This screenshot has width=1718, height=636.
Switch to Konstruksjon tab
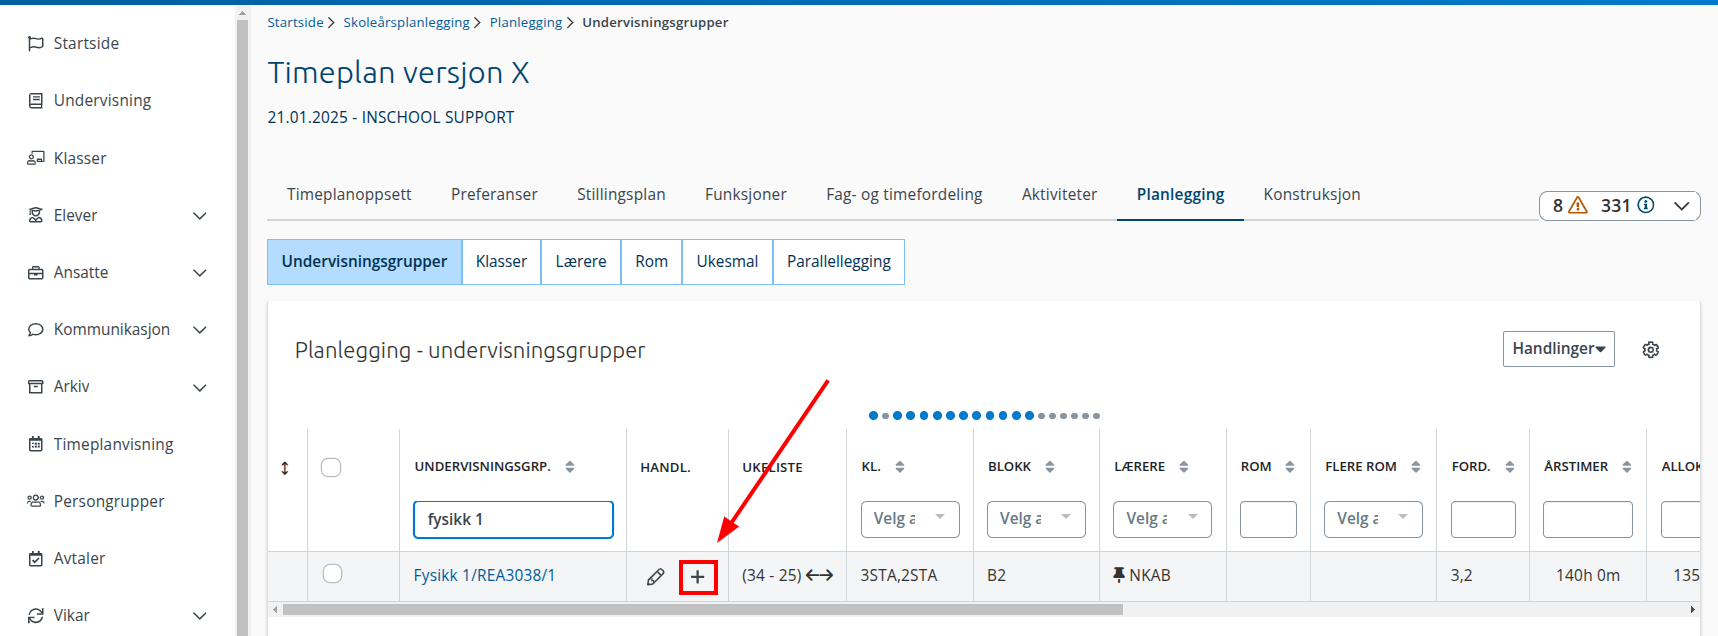(x=1312, y=194)
